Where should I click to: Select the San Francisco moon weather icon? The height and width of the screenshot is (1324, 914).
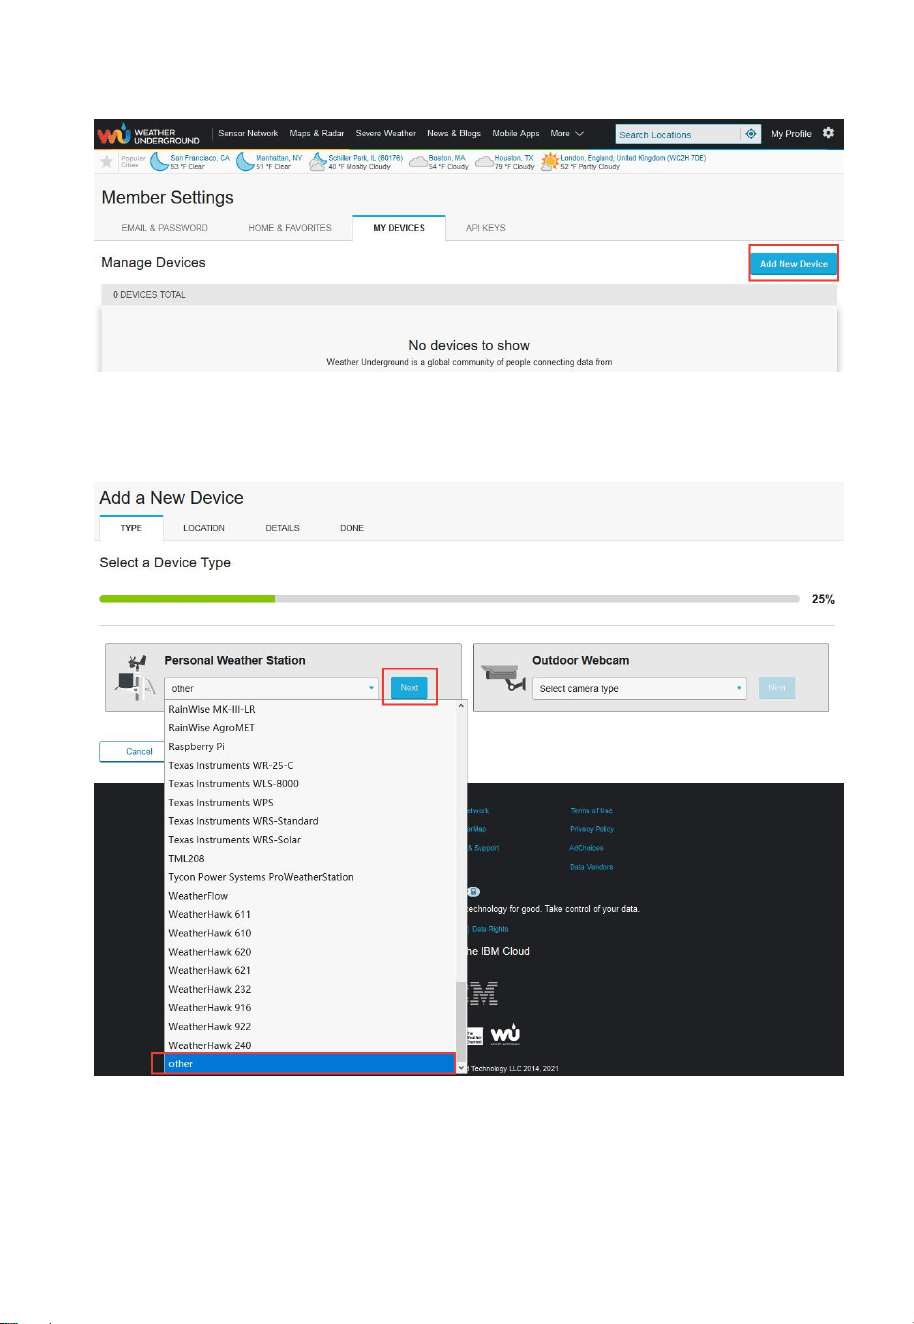(x=159, y=162)
